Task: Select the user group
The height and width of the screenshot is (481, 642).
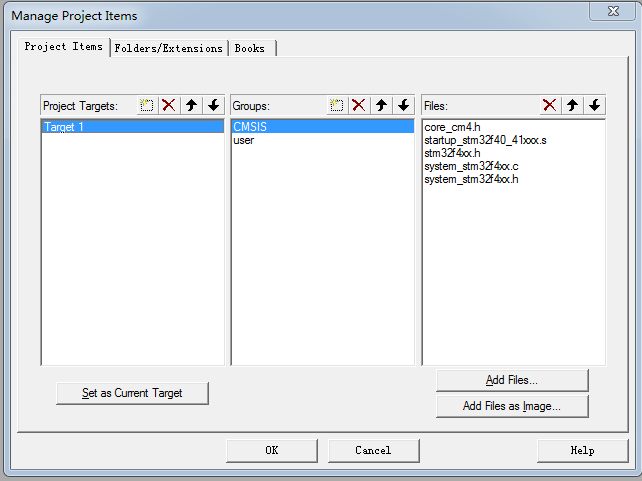Action: point(323,140)
